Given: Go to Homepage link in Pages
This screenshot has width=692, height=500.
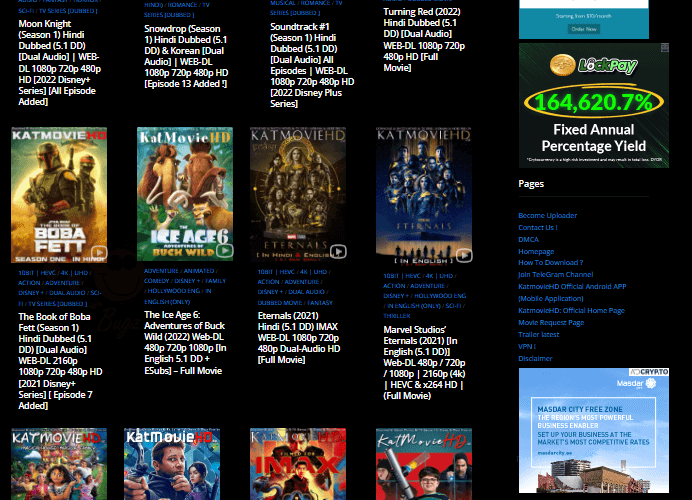Looking at the screenshot, I should coord(536,251).
